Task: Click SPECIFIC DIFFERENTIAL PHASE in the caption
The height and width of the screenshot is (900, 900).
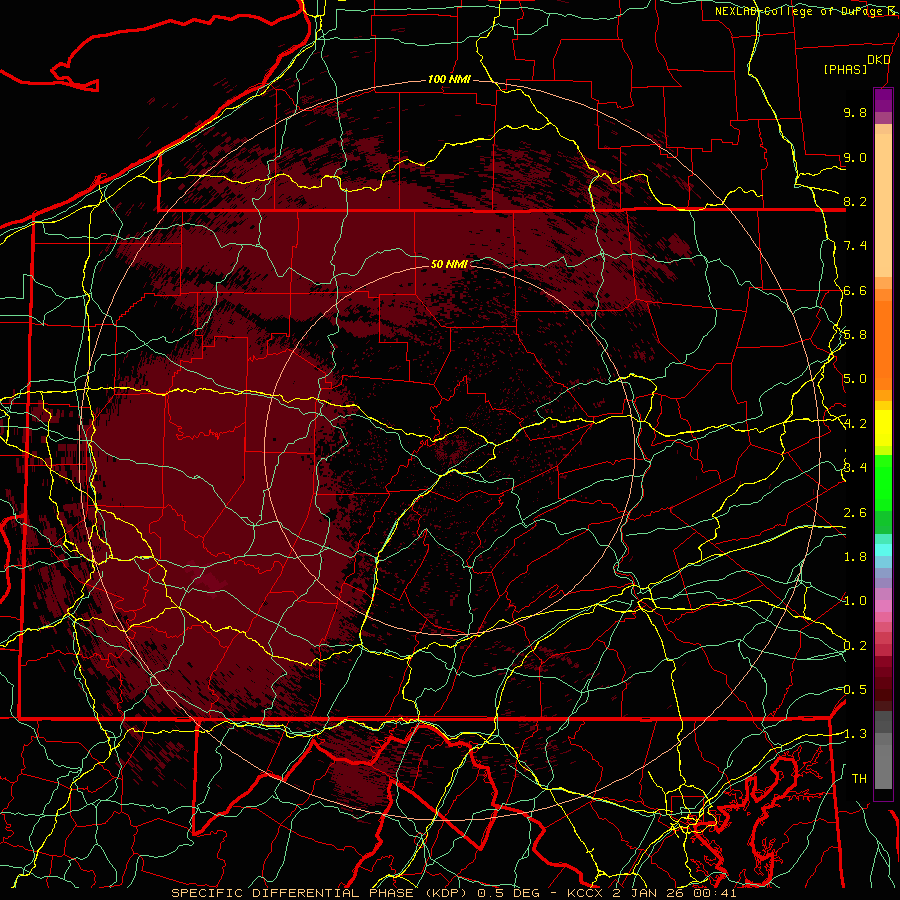Action: pos(292,893)
